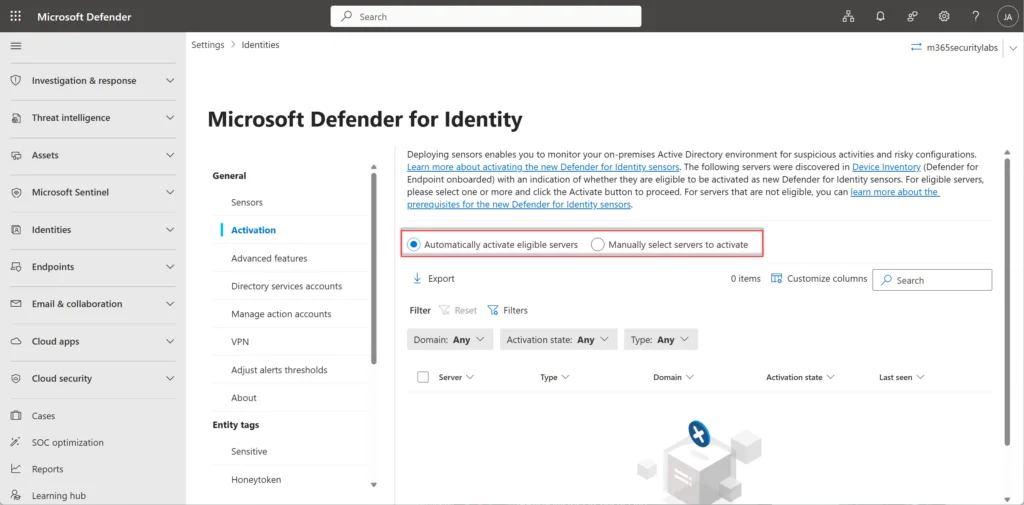Open the community feedback icon in header
This screenshot has width=1024, height=505.
(912, 16)
